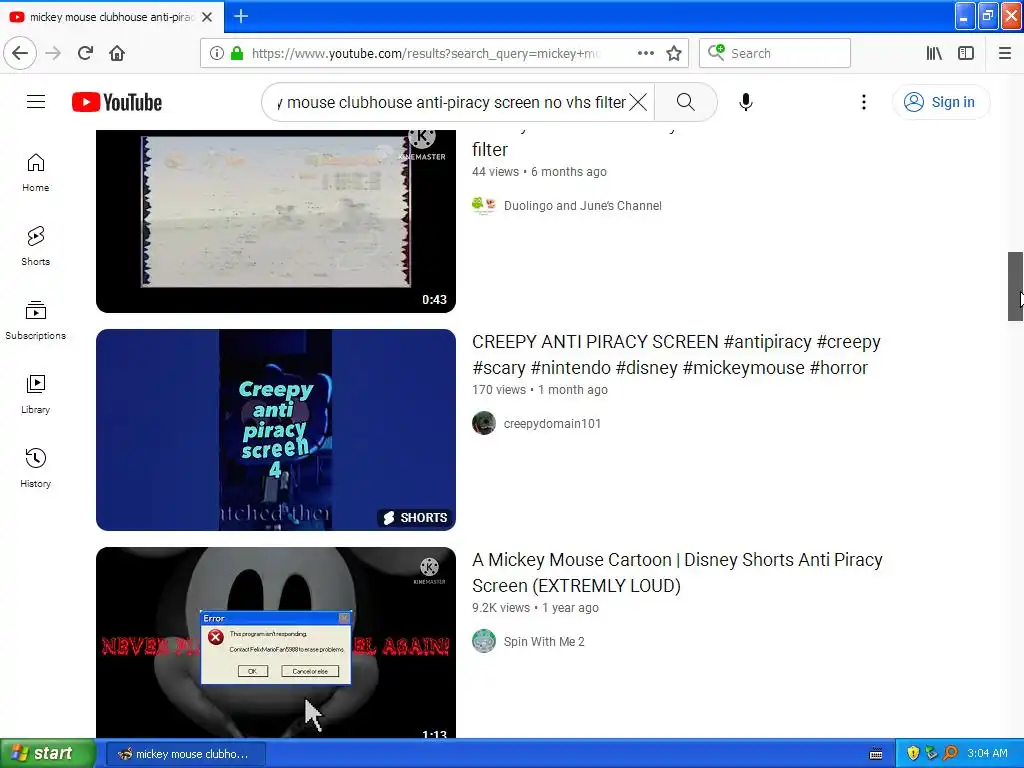Click the Sign in button
The image size is (1024, 768).
tap(940, 102)
